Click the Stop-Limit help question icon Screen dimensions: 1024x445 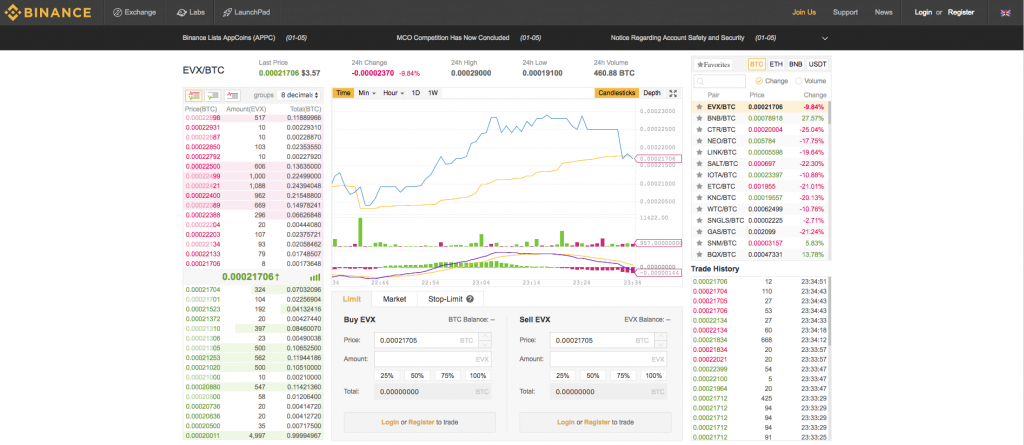point(469,299)
